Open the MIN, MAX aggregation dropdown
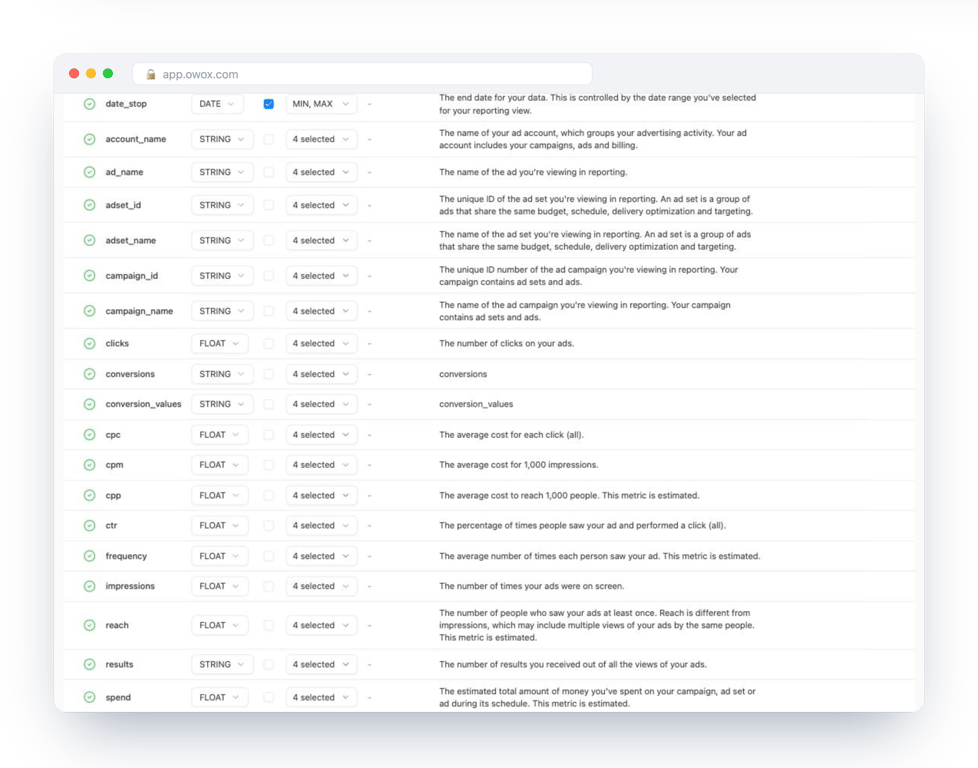Screen dimensions: 978x768 pos(321,104)
